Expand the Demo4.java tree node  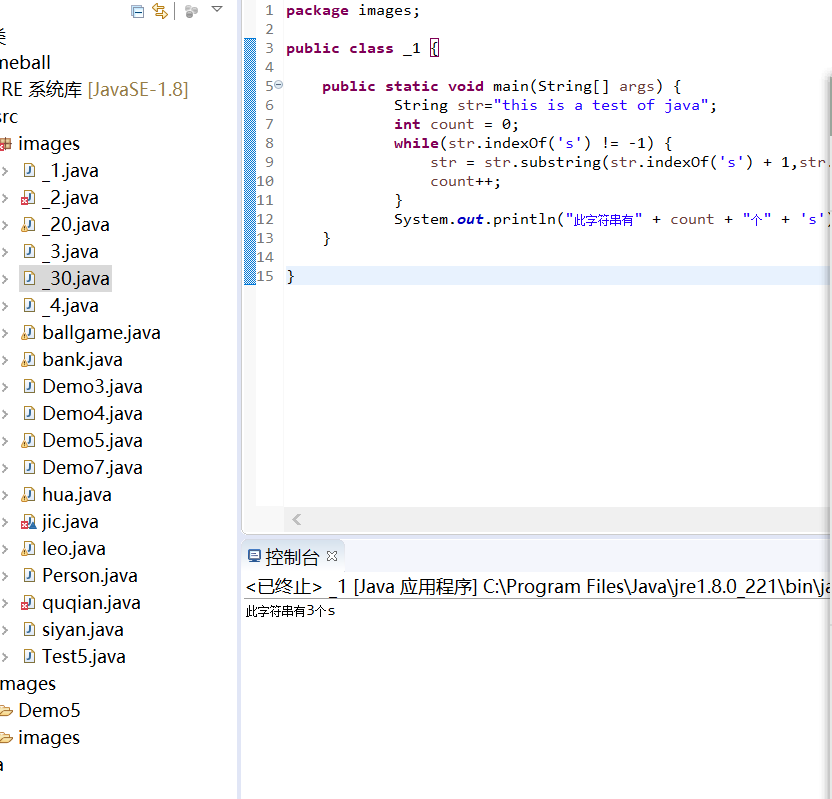tap(5, 414)
